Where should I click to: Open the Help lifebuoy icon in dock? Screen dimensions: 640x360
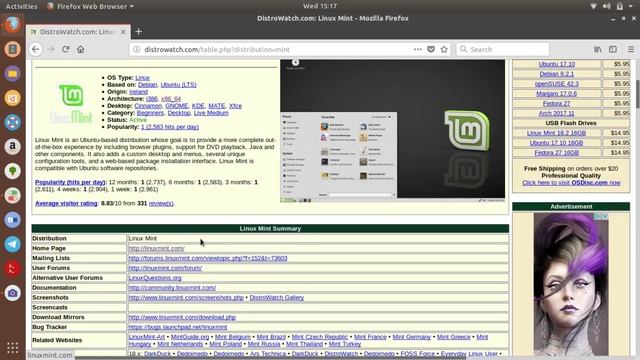[x=13, y=122]
